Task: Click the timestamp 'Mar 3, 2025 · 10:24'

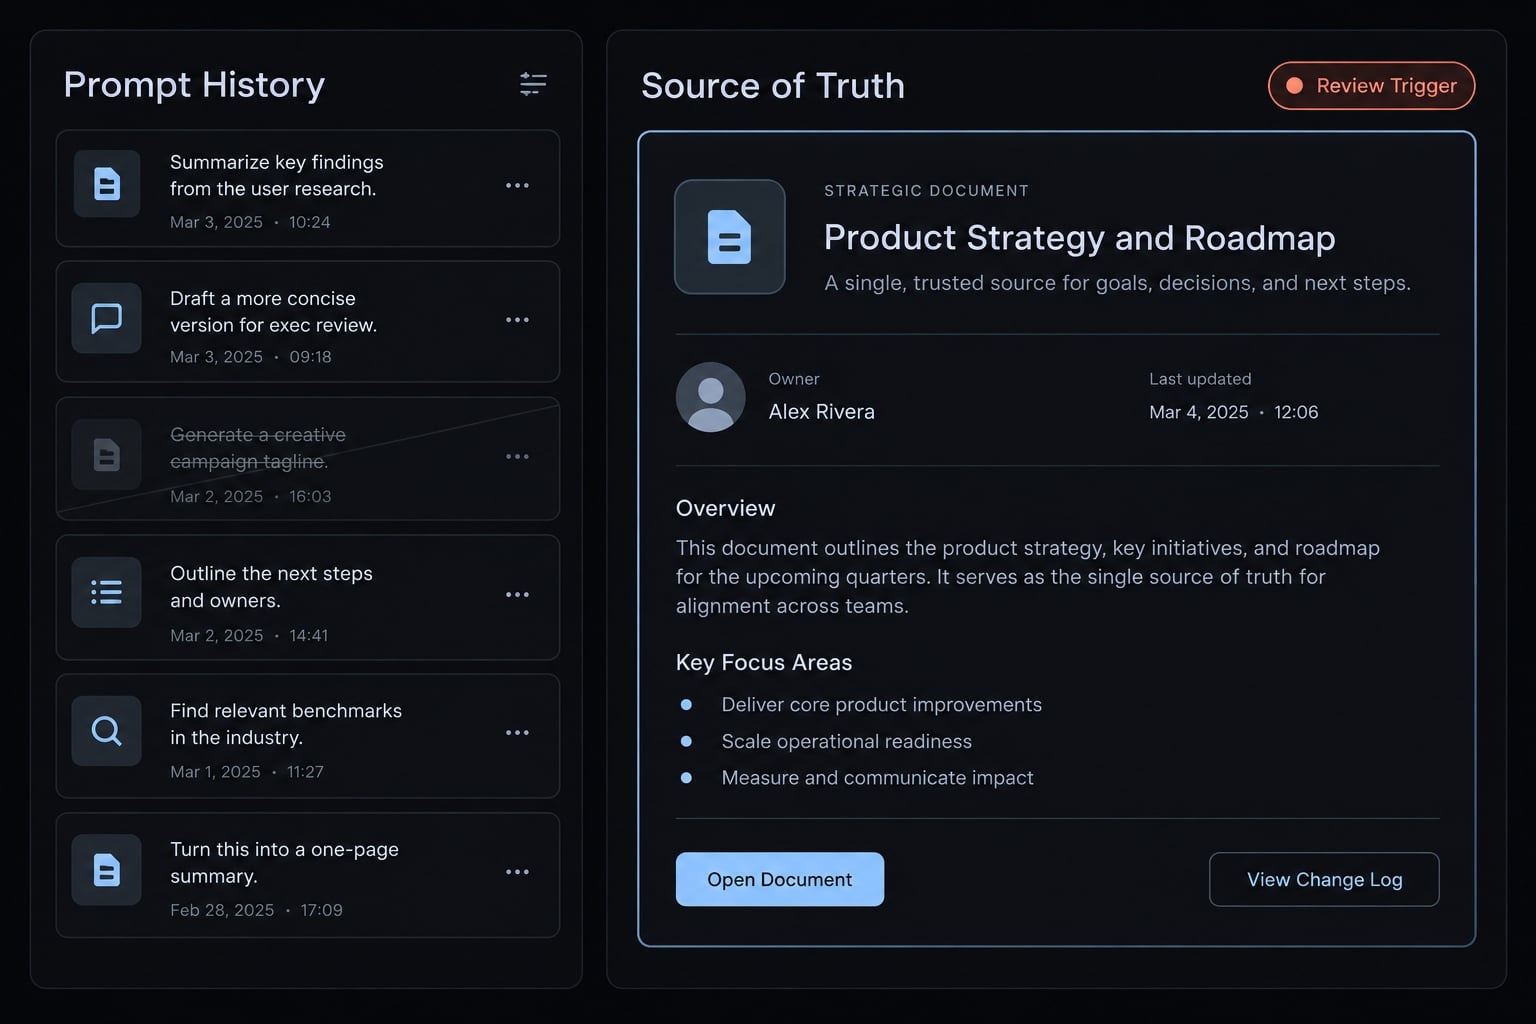Action: [250, 222]
